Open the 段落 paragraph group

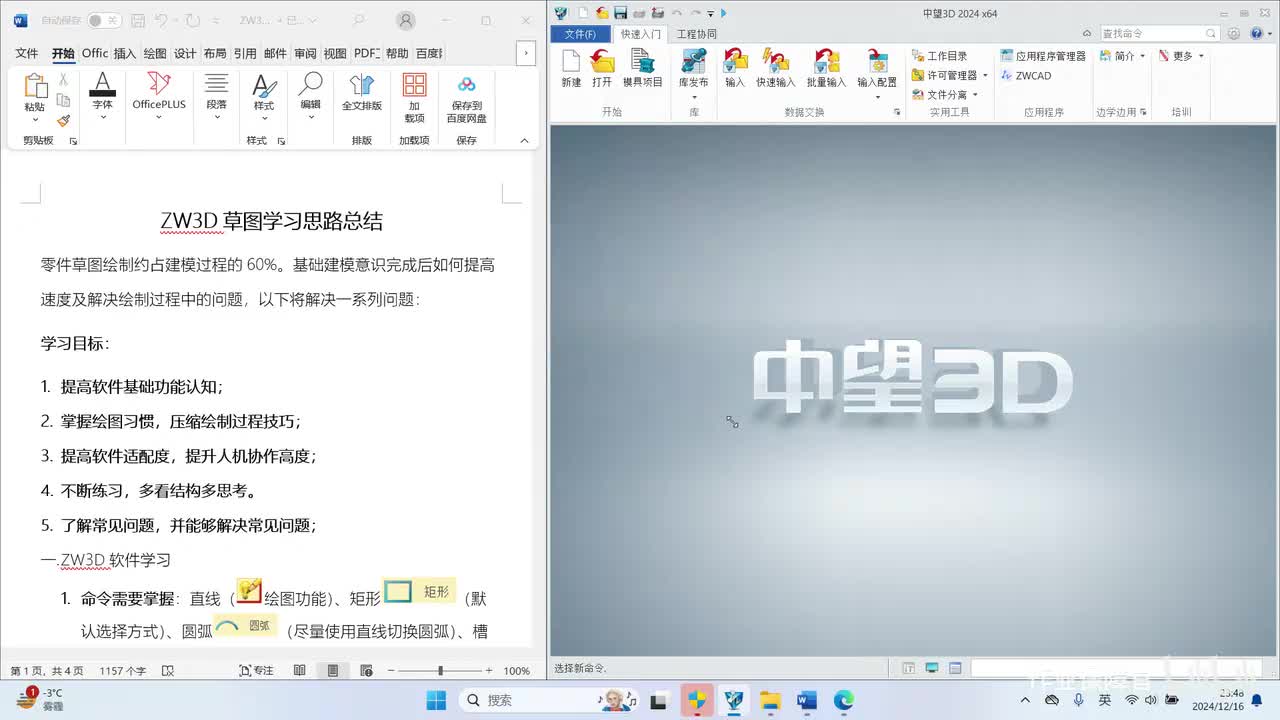click(x=216, y=97)
